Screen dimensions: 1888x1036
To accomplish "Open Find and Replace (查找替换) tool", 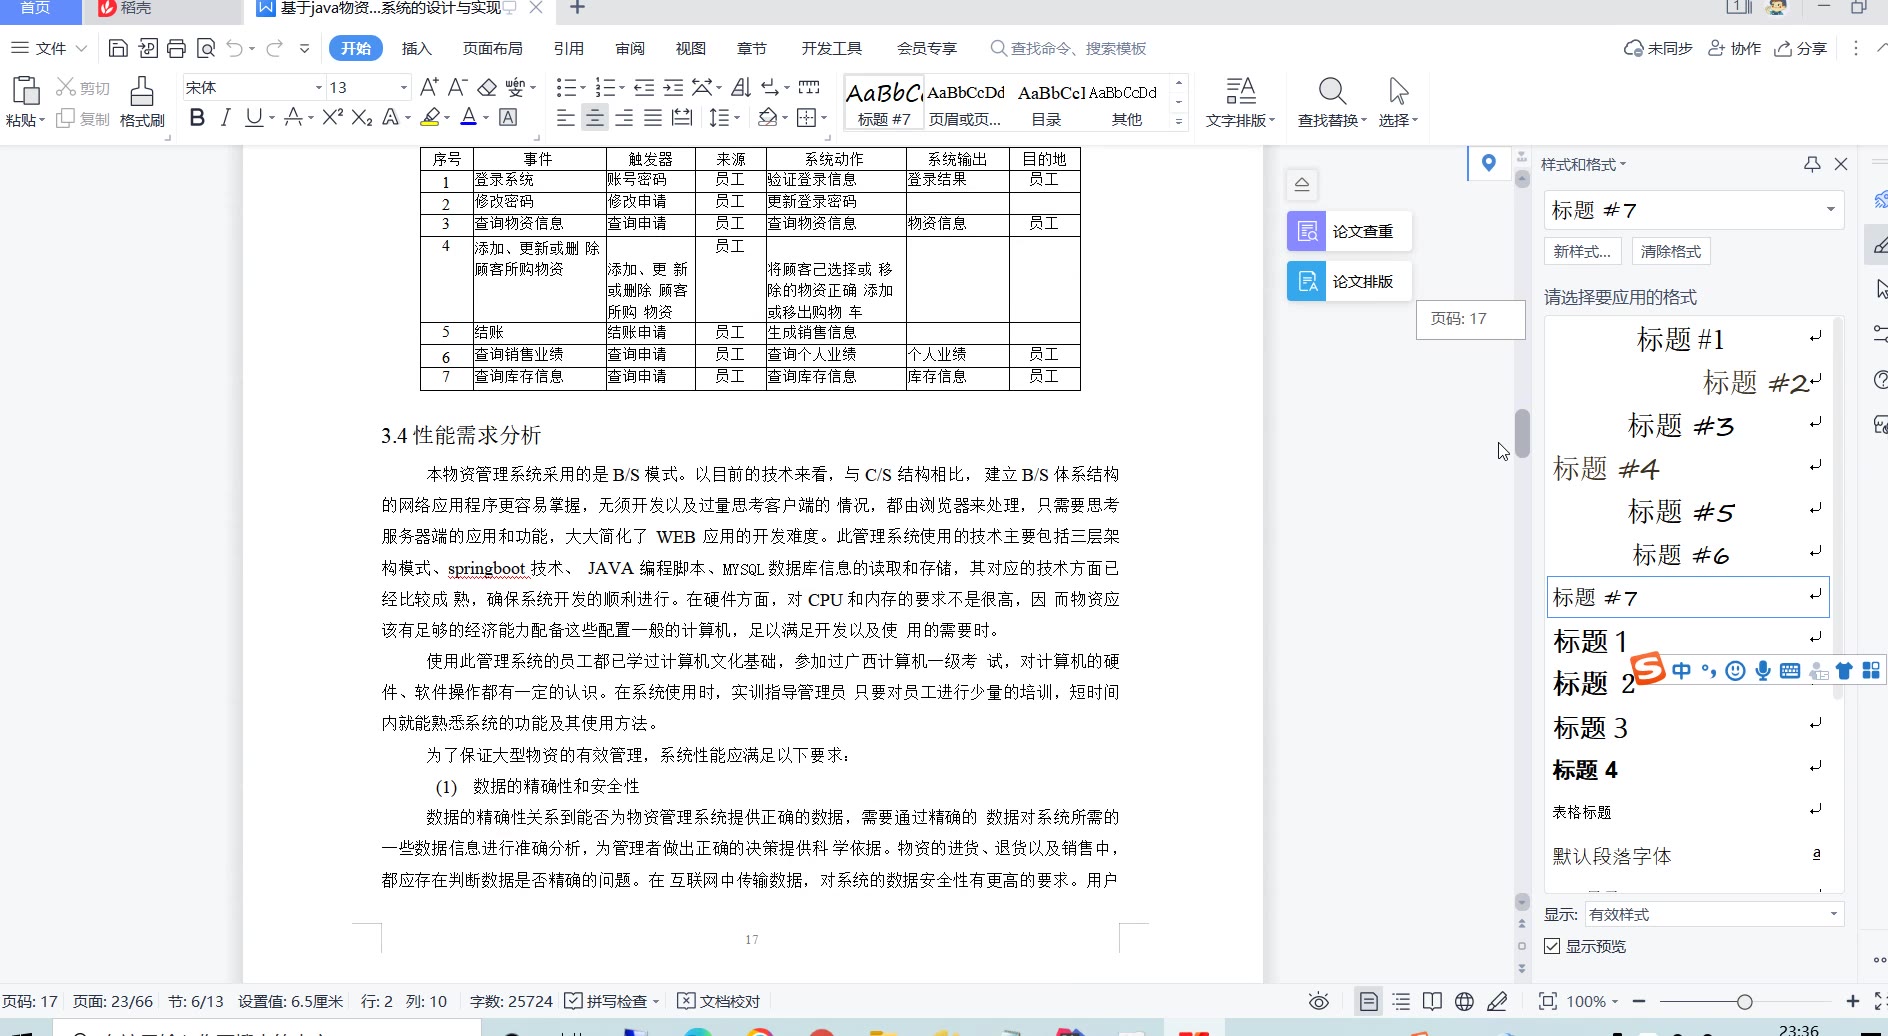I will pos(1331,102).
